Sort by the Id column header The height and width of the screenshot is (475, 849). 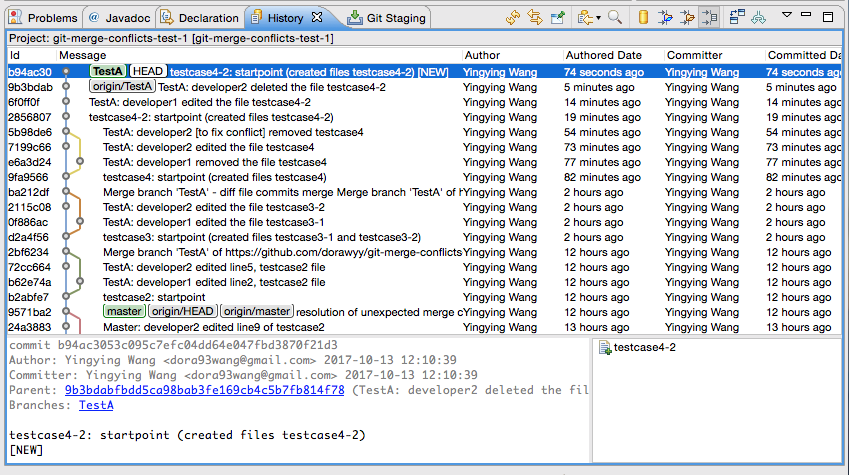click(31, 55)
